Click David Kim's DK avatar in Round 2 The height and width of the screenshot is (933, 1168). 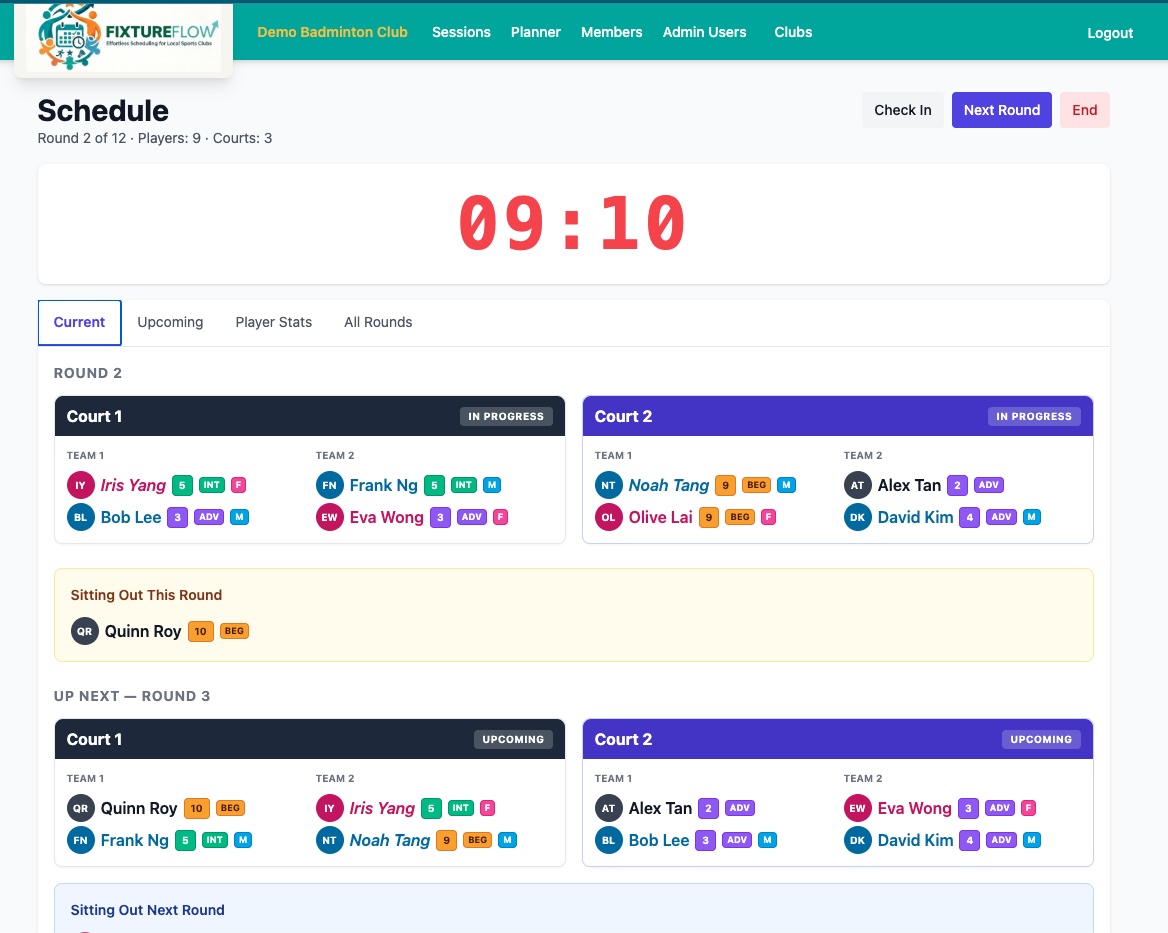857,517
